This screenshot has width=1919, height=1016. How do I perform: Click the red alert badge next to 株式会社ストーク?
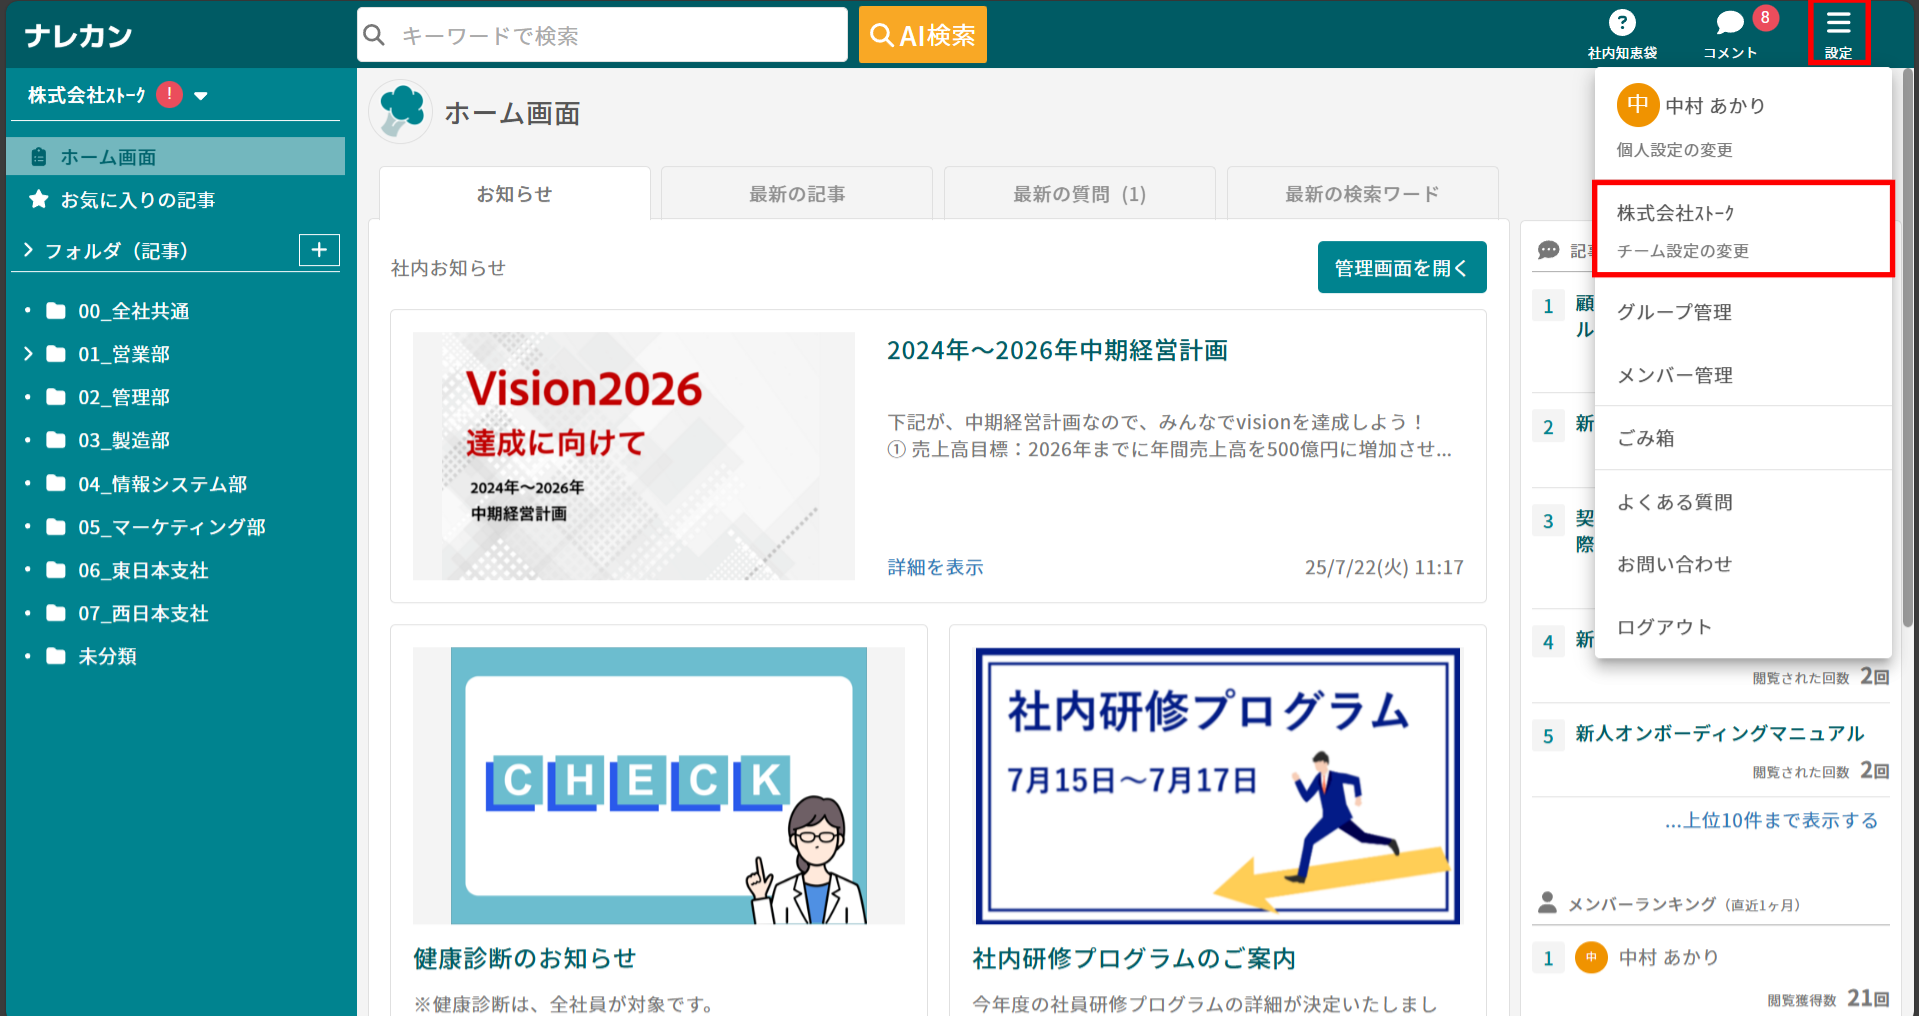coord(169,95)
